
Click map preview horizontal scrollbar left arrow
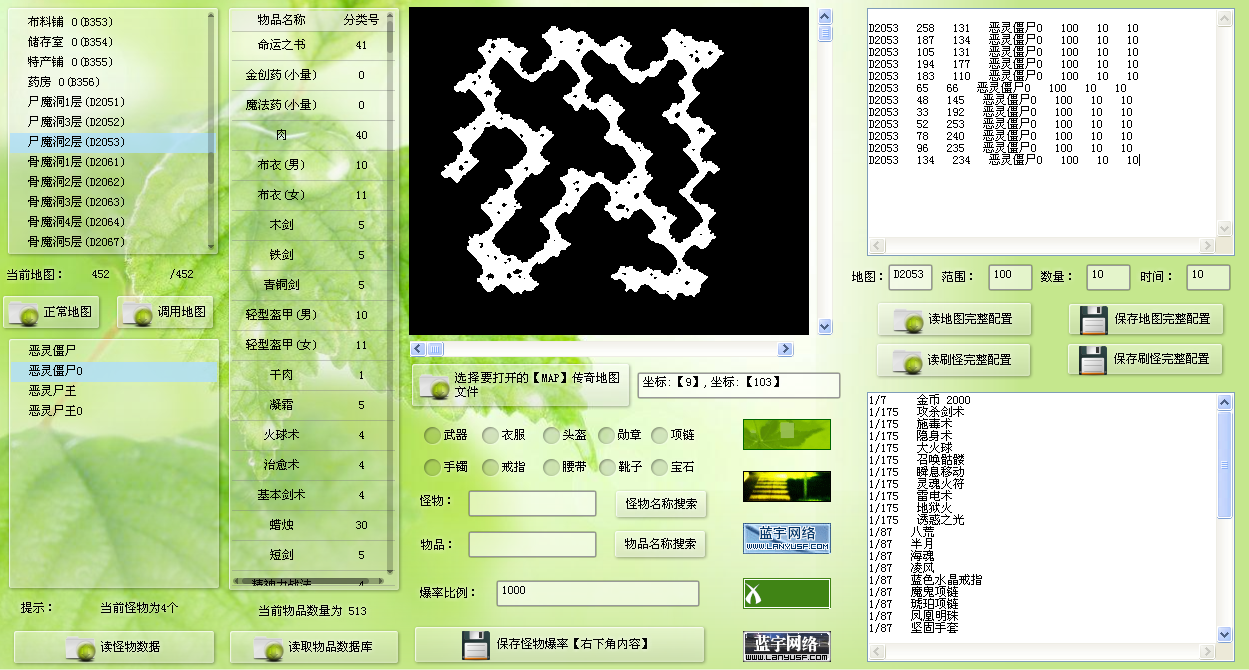tap(419, 349)
